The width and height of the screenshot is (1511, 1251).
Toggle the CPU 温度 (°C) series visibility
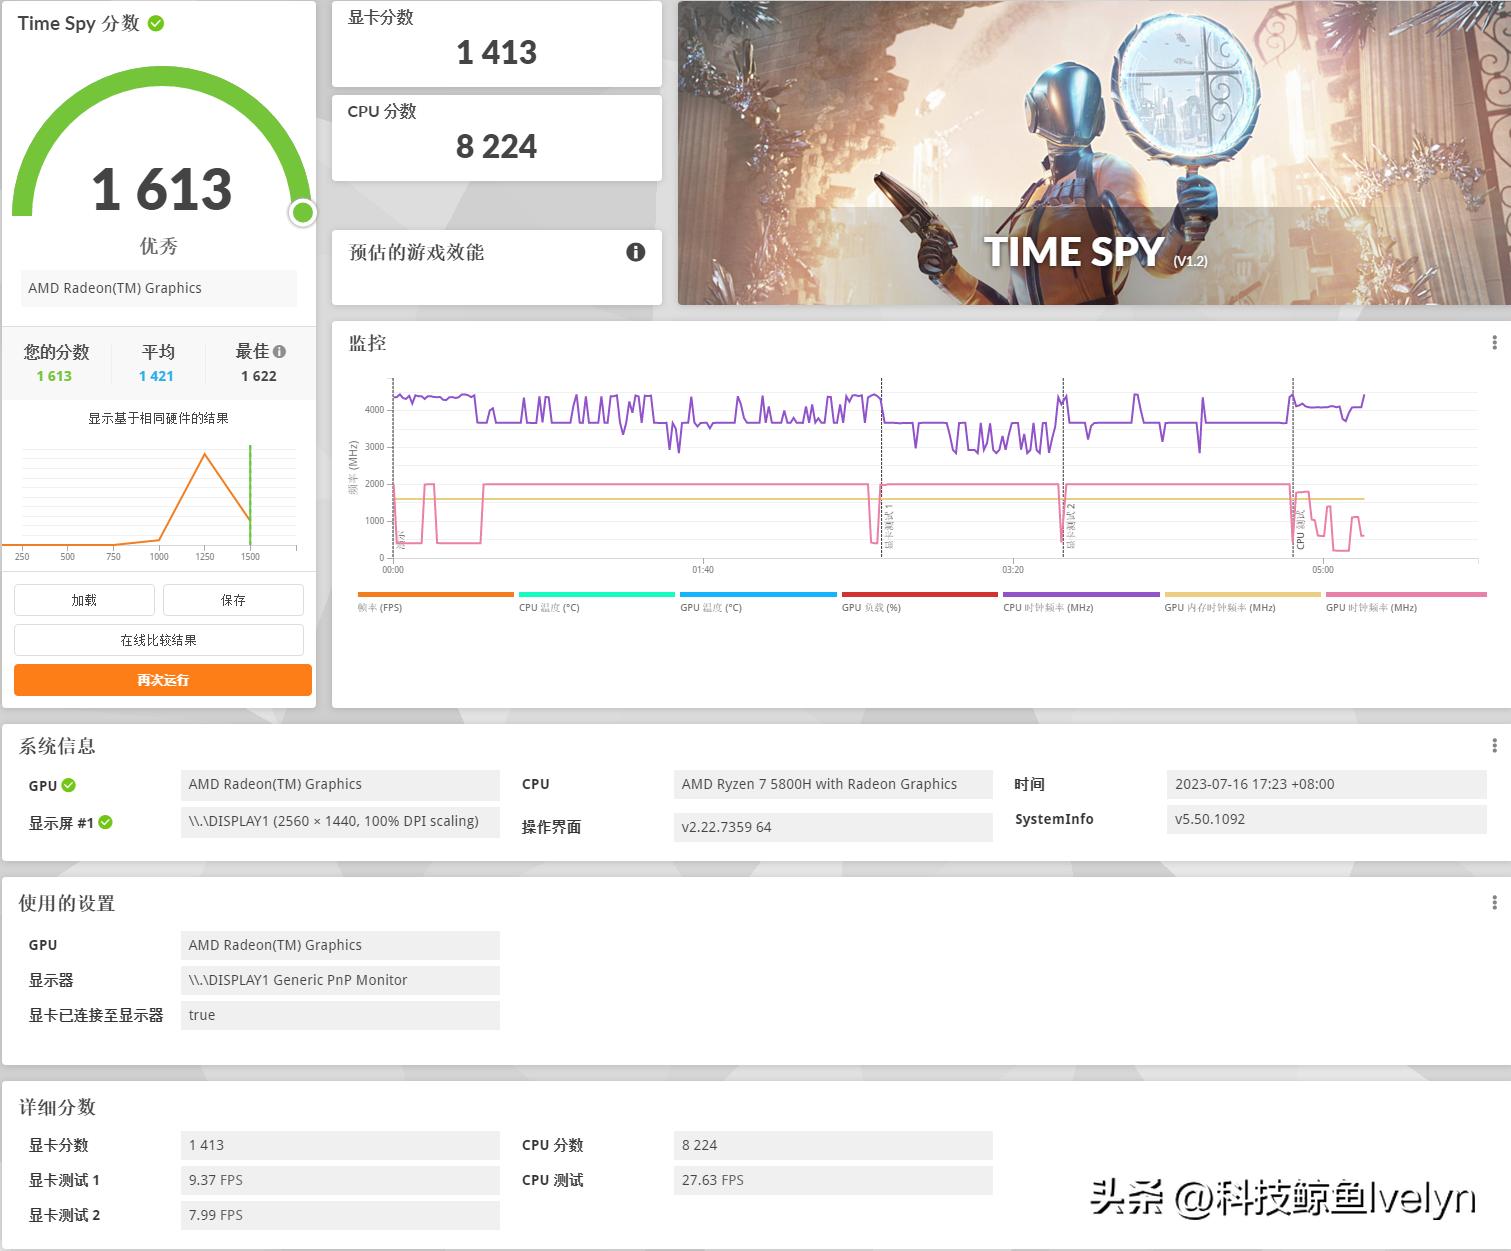coord(595,594)
